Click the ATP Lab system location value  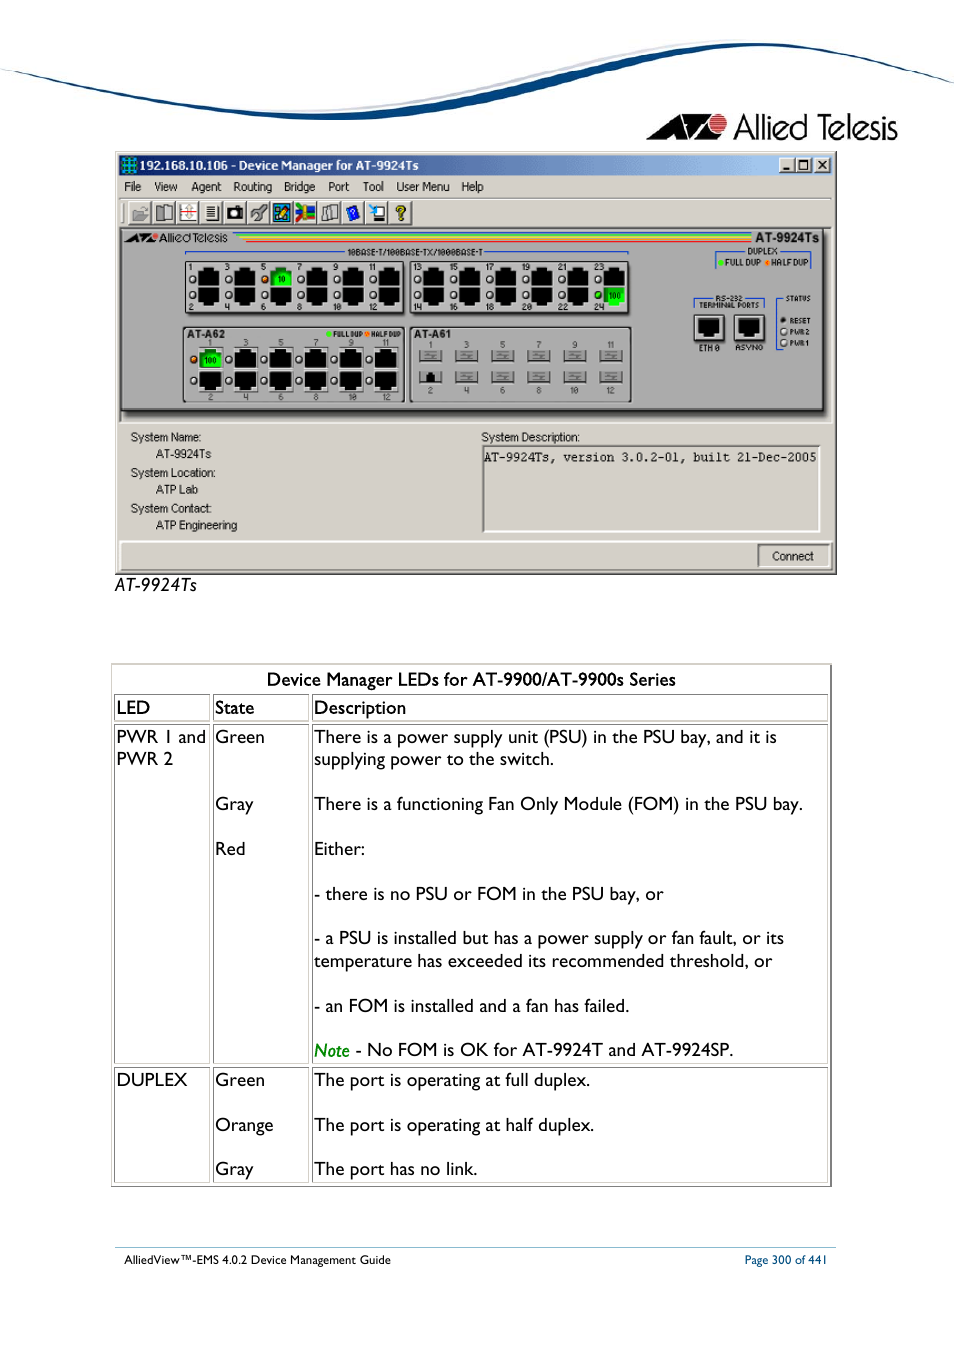177,490
